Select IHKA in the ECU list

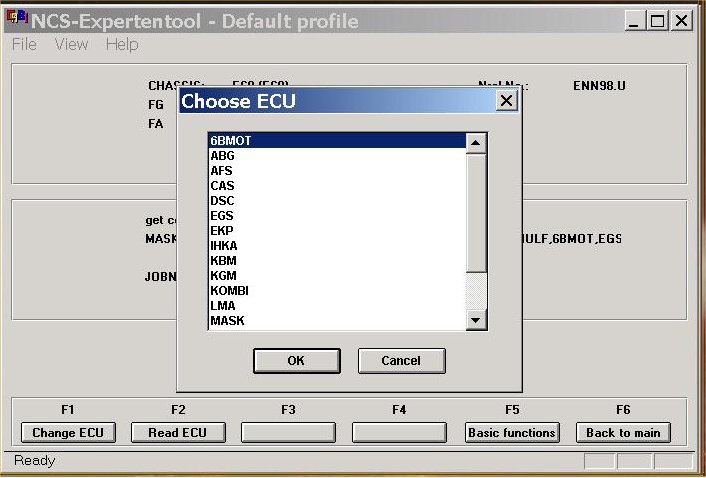click(337, 246)
